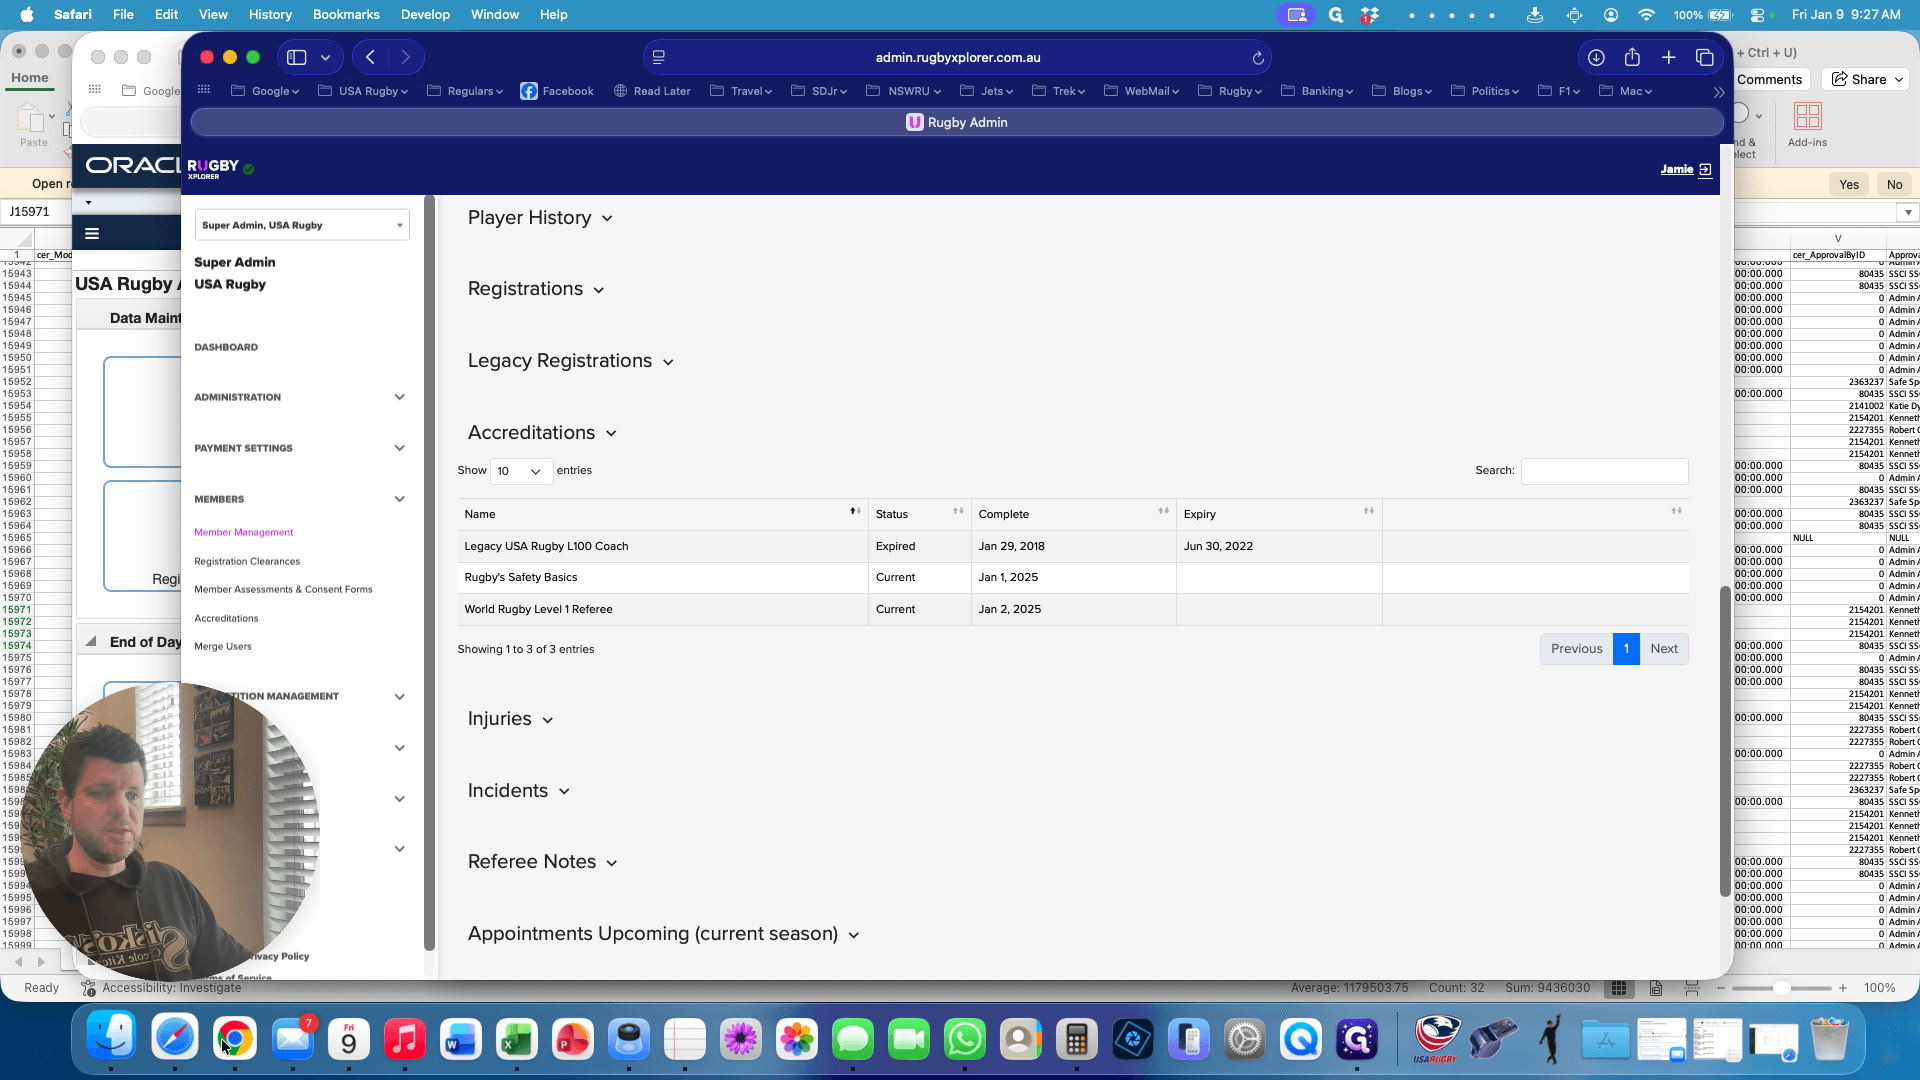Click the Safari share icon
This screenshot has height=1080, width=1920.
[1632, 57]
